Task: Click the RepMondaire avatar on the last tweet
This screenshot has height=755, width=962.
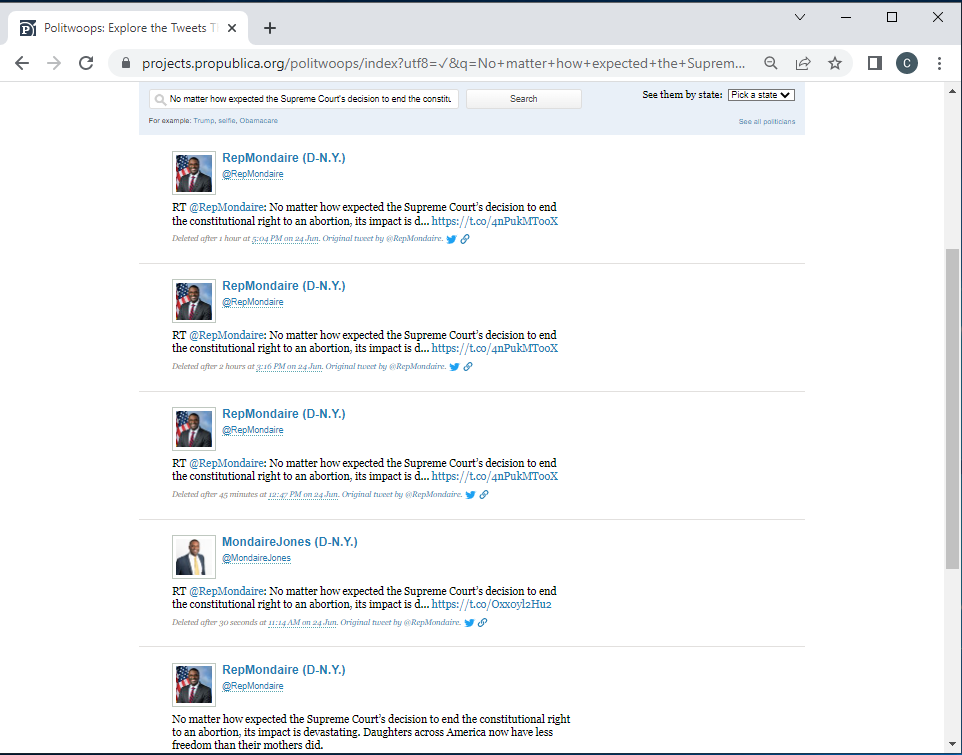Action: [x=194, y=685]
